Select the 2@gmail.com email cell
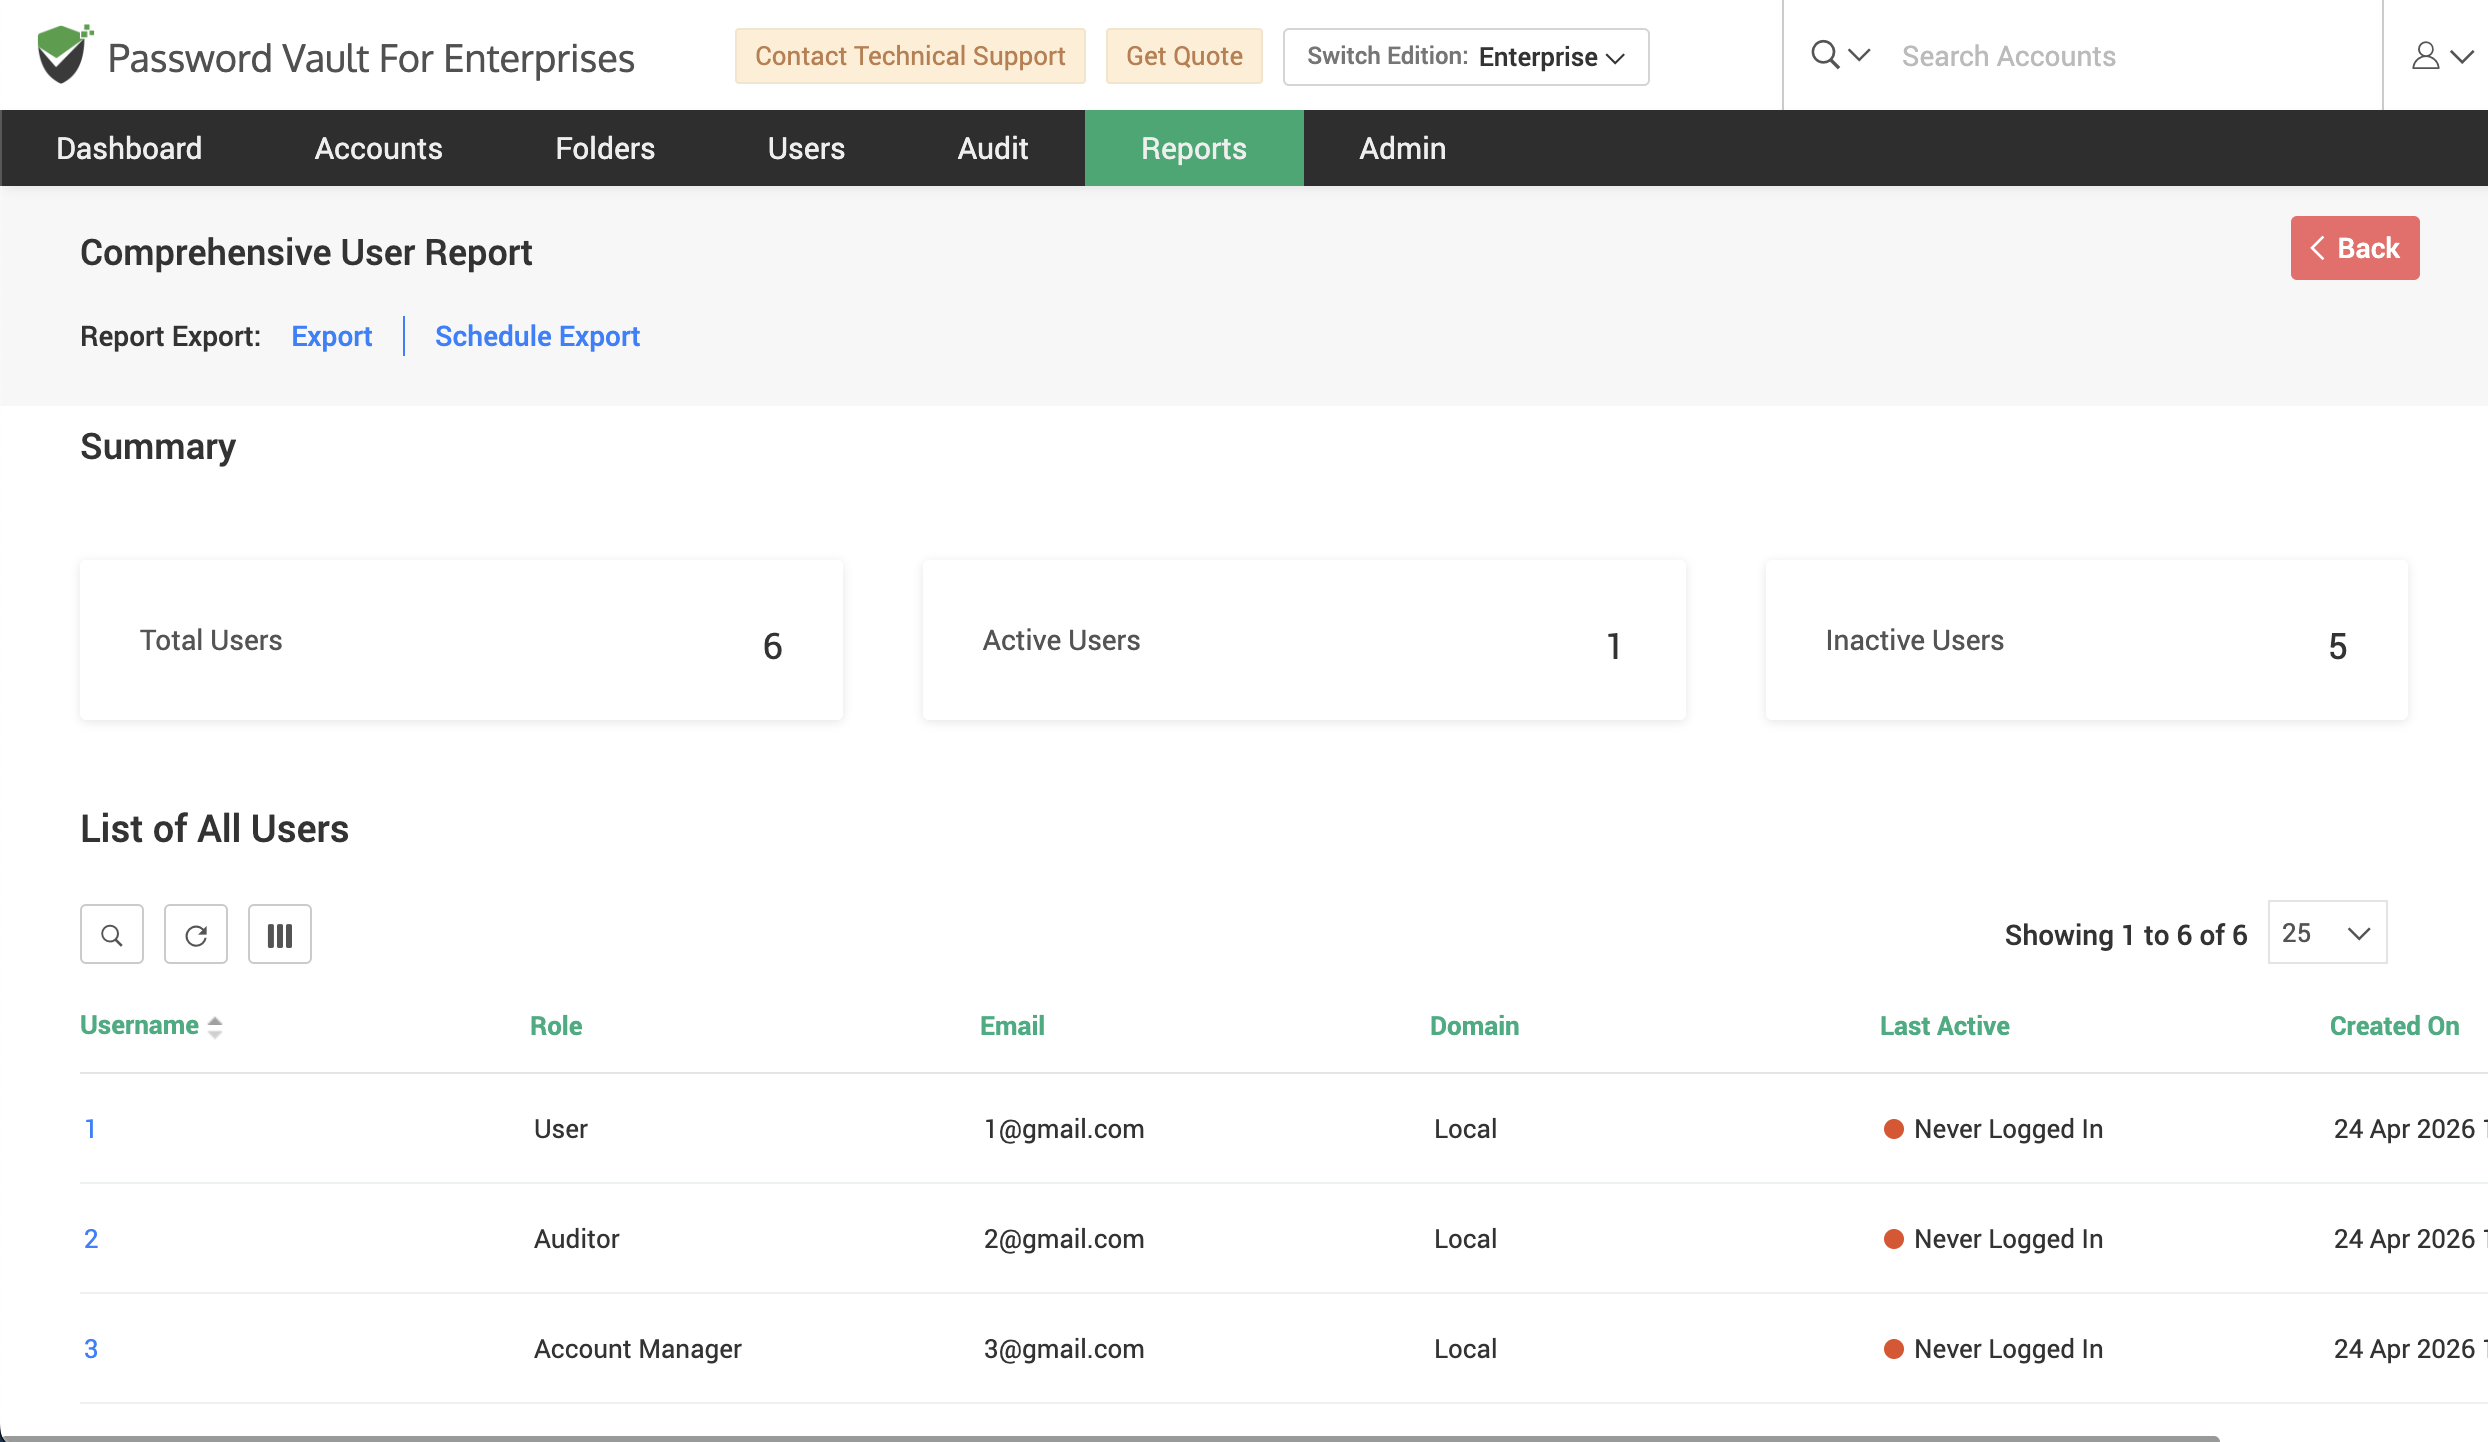This screenshot has width=2488, height=1442. [x=1064, y=1239]
